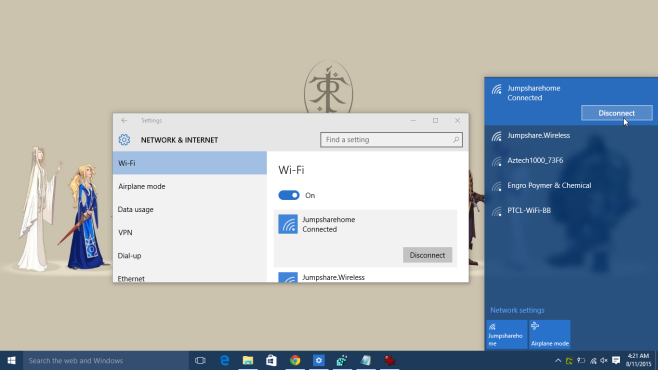Open the Windows Start menu
Viewport: 658px width, 370px height.
pyautogui.click(x=11, y=360)
